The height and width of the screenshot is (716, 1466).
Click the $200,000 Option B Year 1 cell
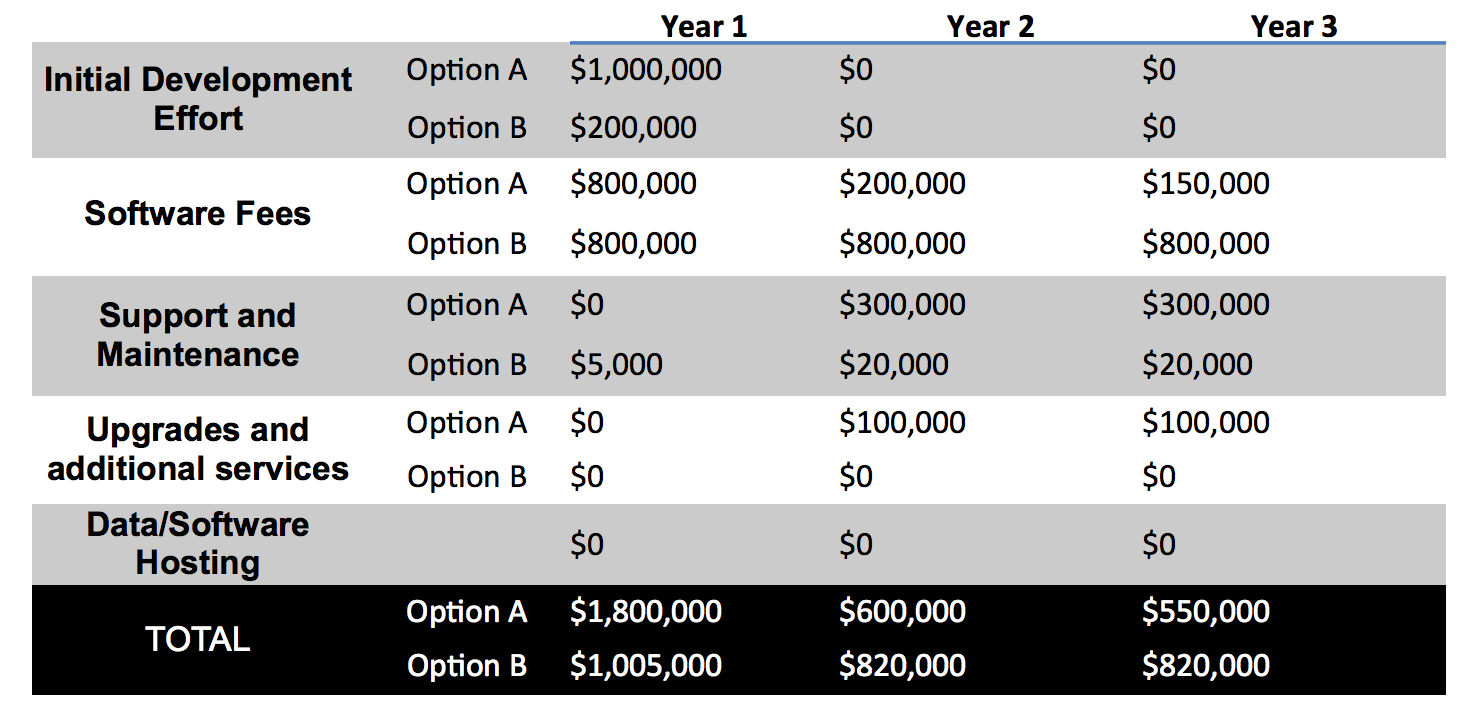[633, 128]
